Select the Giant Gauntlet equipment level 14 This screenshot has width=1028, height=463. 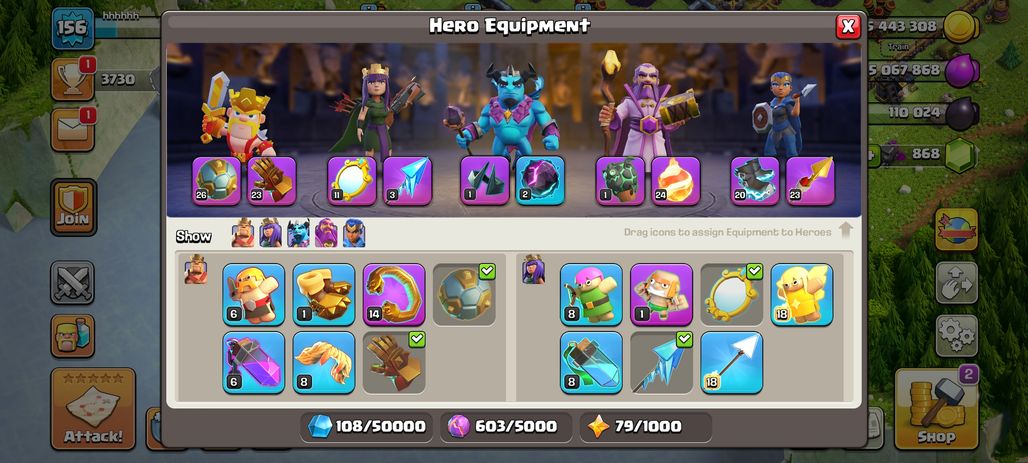tap(394, 294)
